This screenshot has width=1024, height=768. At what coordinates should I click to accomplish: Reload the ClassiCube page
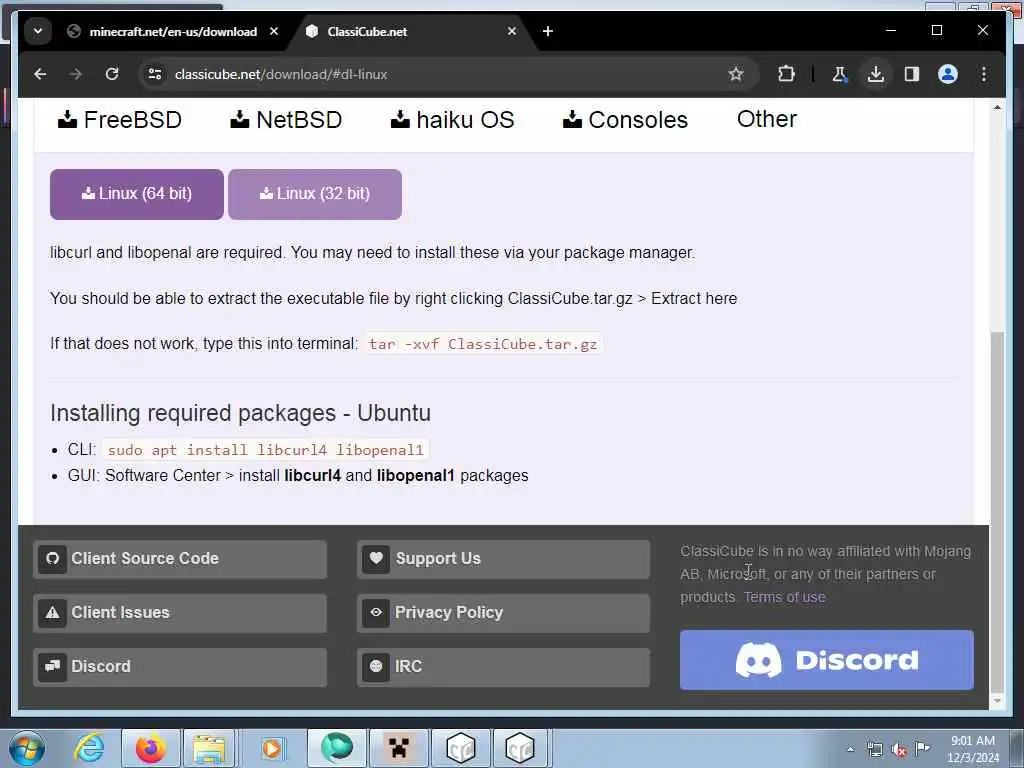(x=112, y=74)
